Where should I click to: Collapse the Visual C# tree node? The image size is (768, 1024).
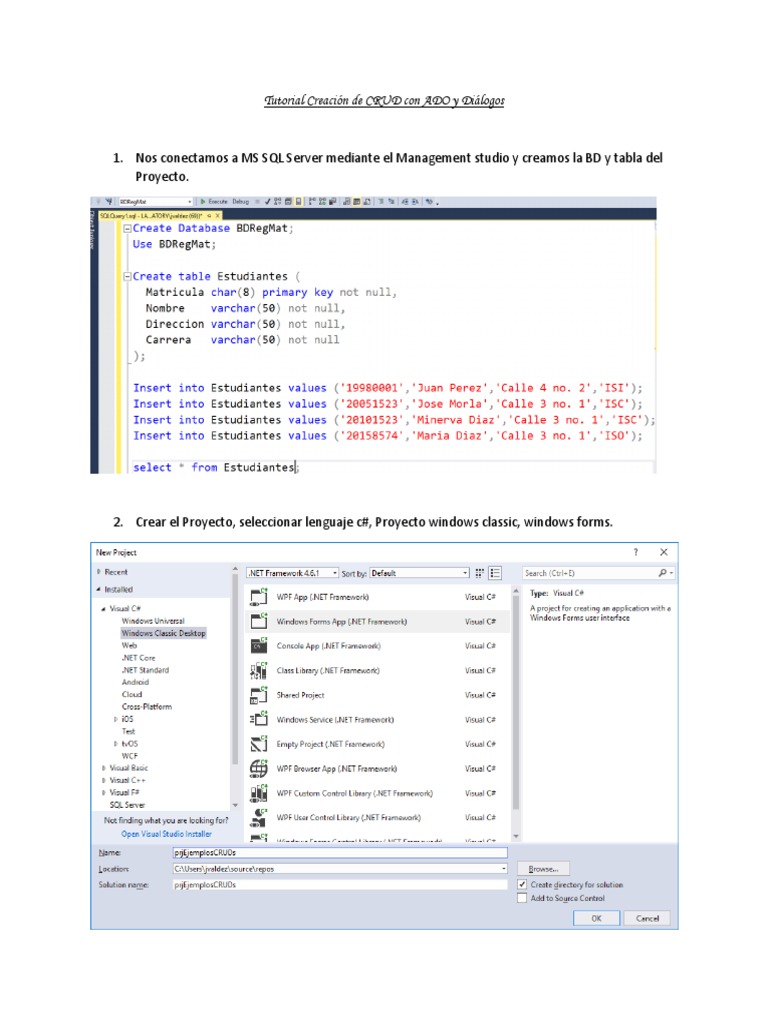tap(103, 609)
